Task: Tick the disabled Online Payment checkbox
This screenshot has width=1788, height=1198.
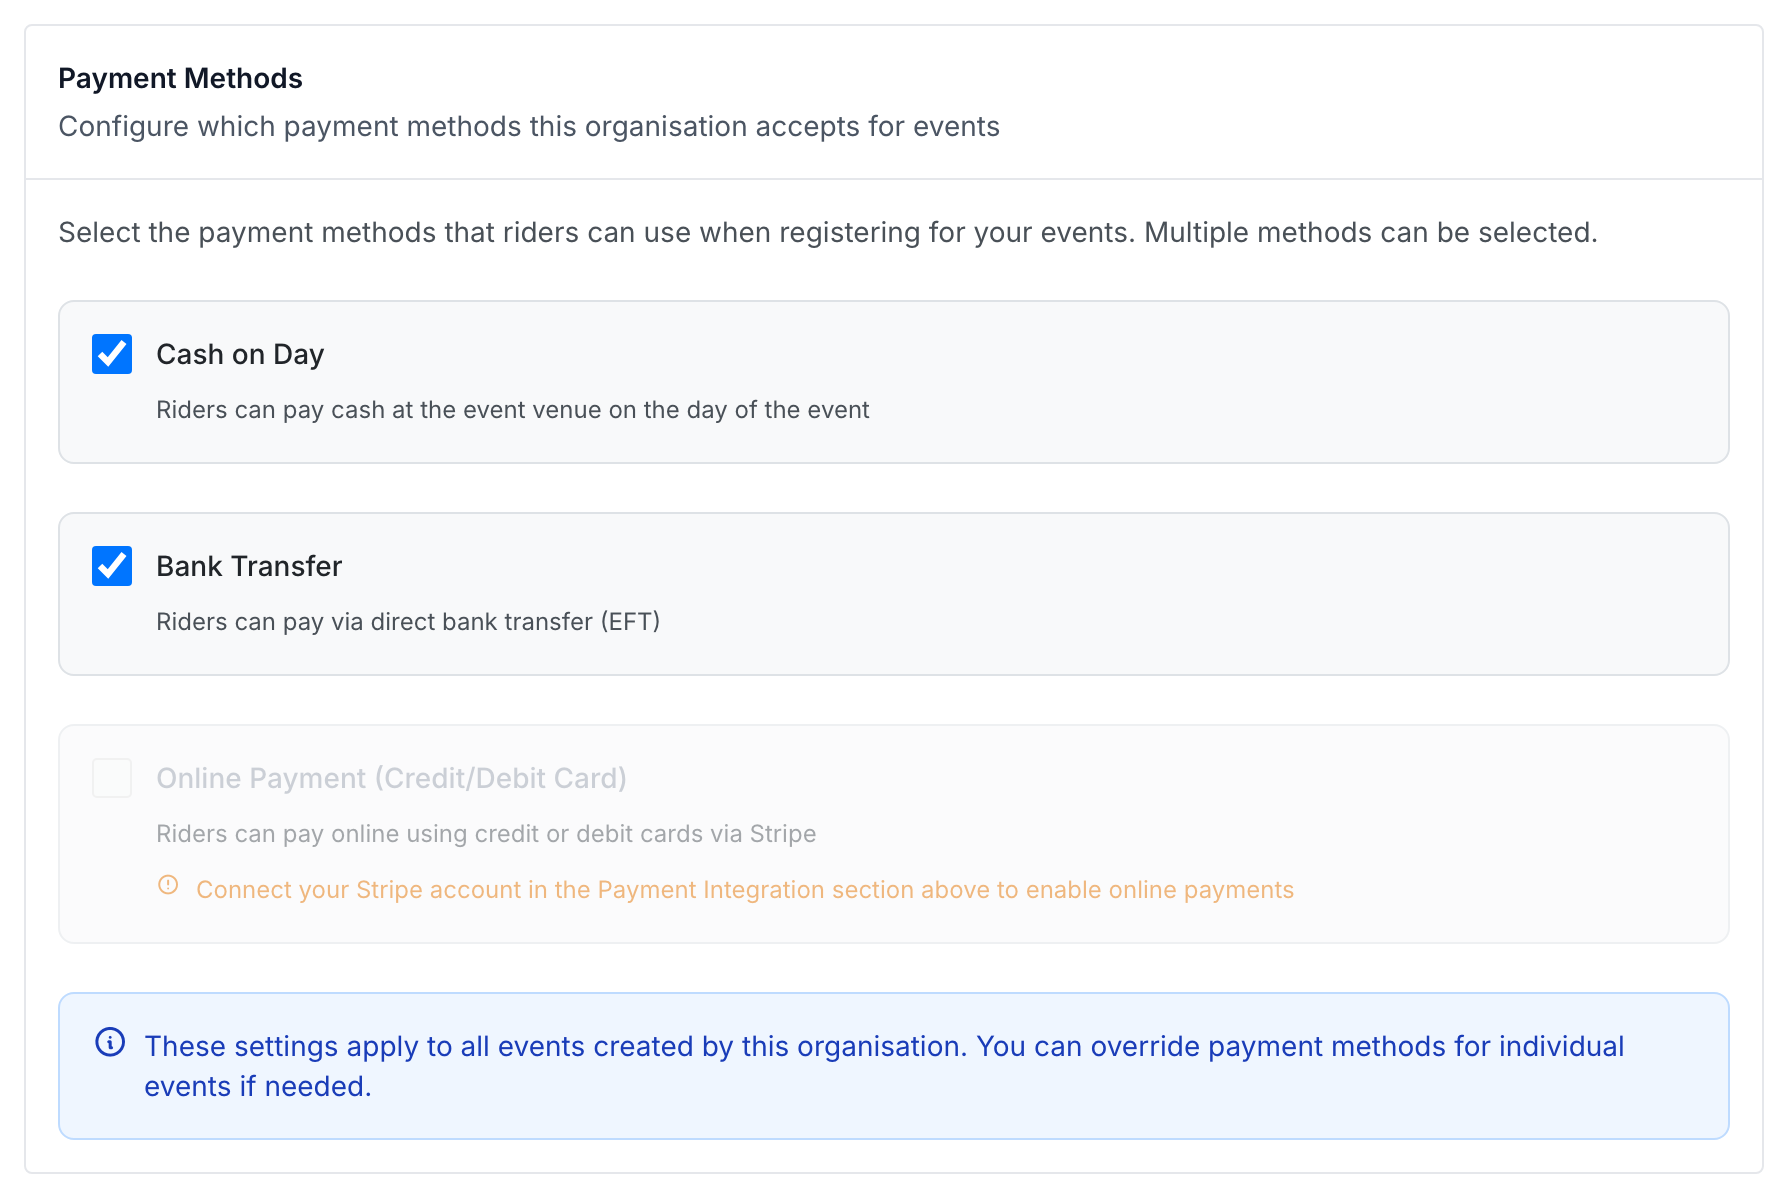Action: pos(112,778)
